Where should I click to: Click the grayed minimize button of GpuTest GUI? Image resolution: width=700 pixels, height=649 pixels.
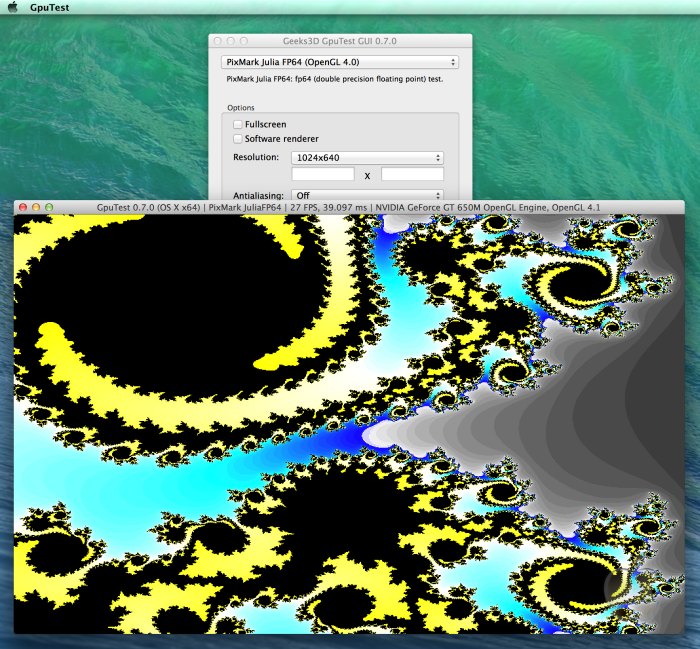point(230,41)
